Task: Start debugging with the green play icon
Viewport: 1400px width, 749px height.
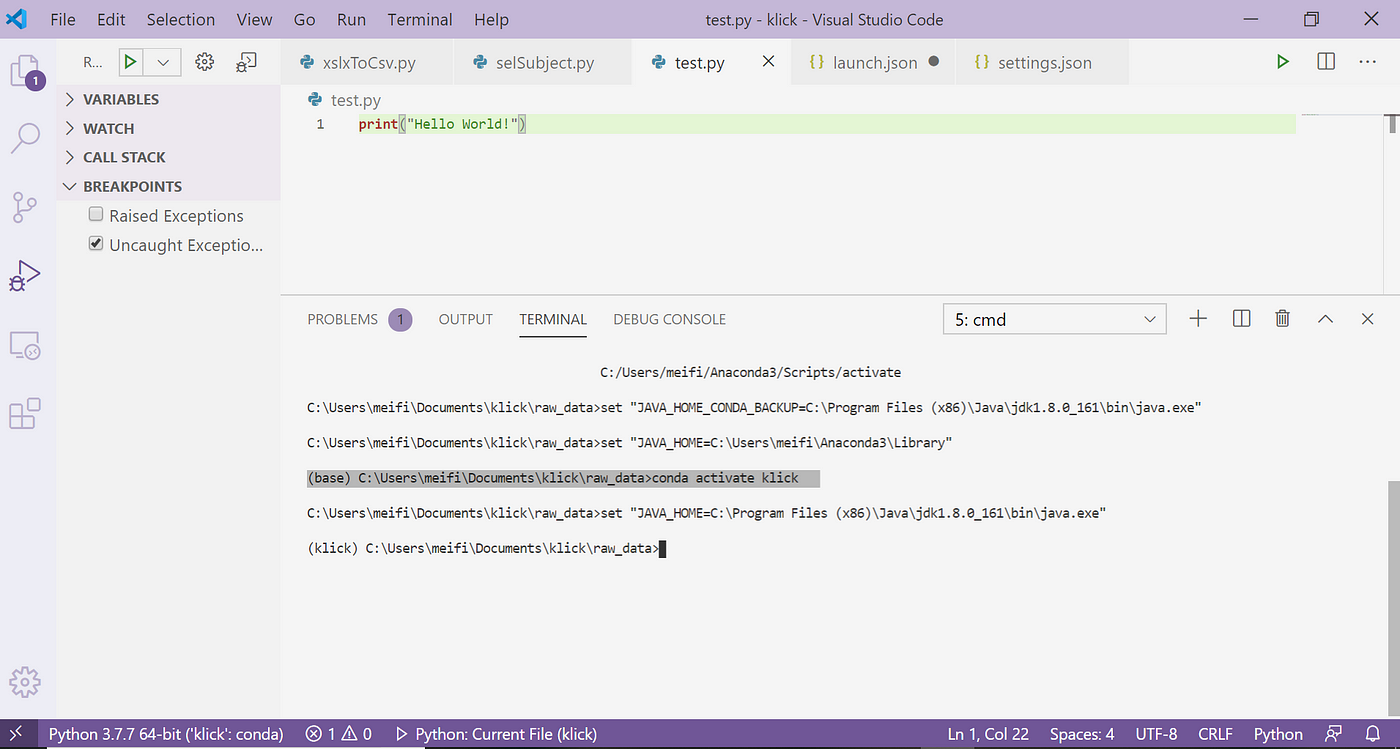Action: 130,61
